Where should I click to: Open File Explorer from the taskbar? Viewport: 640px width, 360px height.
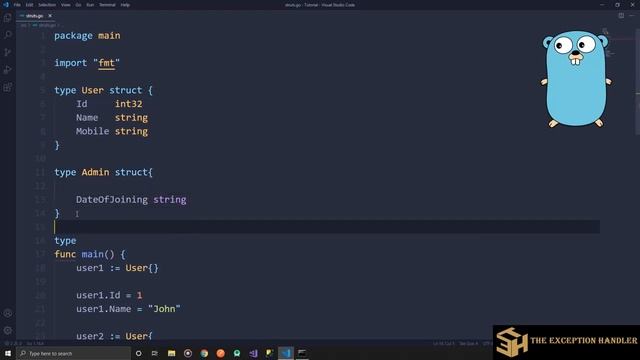171,353
